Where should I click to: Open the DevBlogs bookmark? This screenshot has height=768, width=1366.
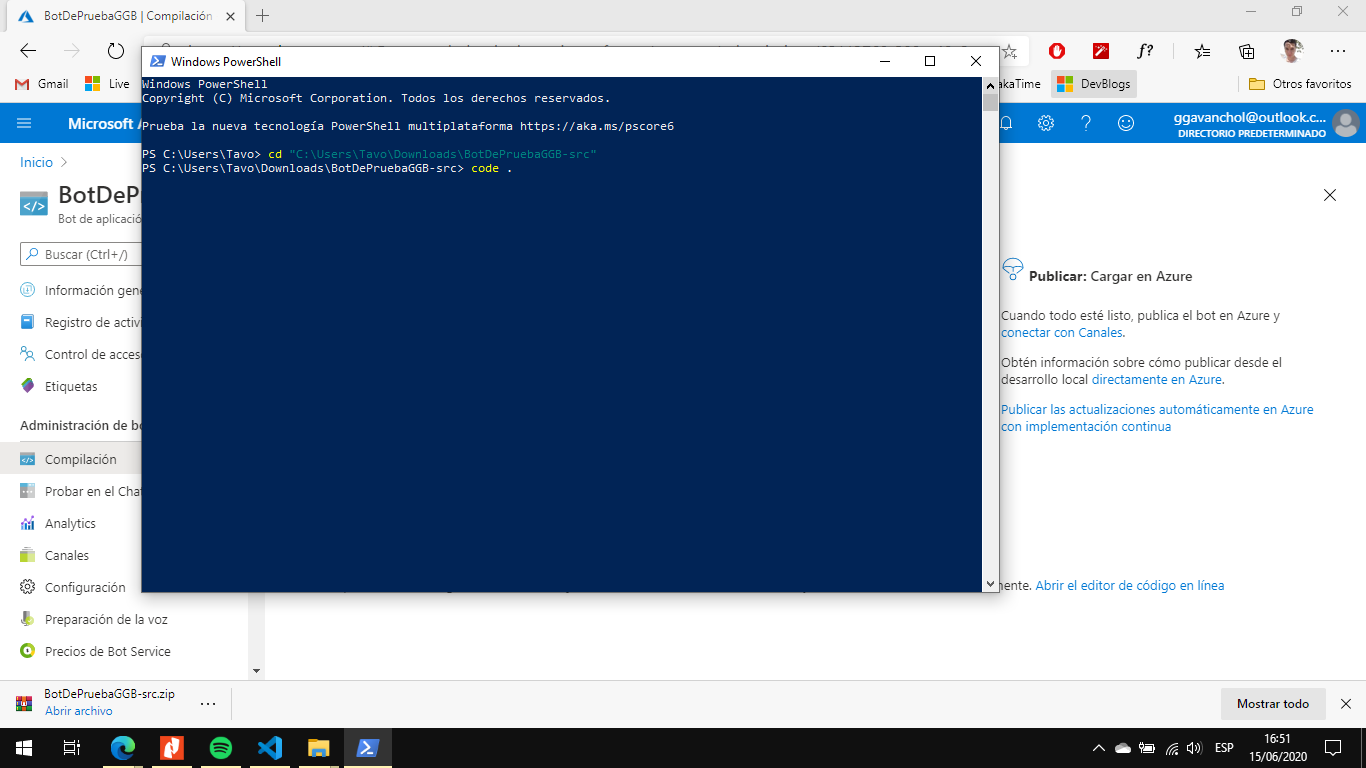point(1094,84)
